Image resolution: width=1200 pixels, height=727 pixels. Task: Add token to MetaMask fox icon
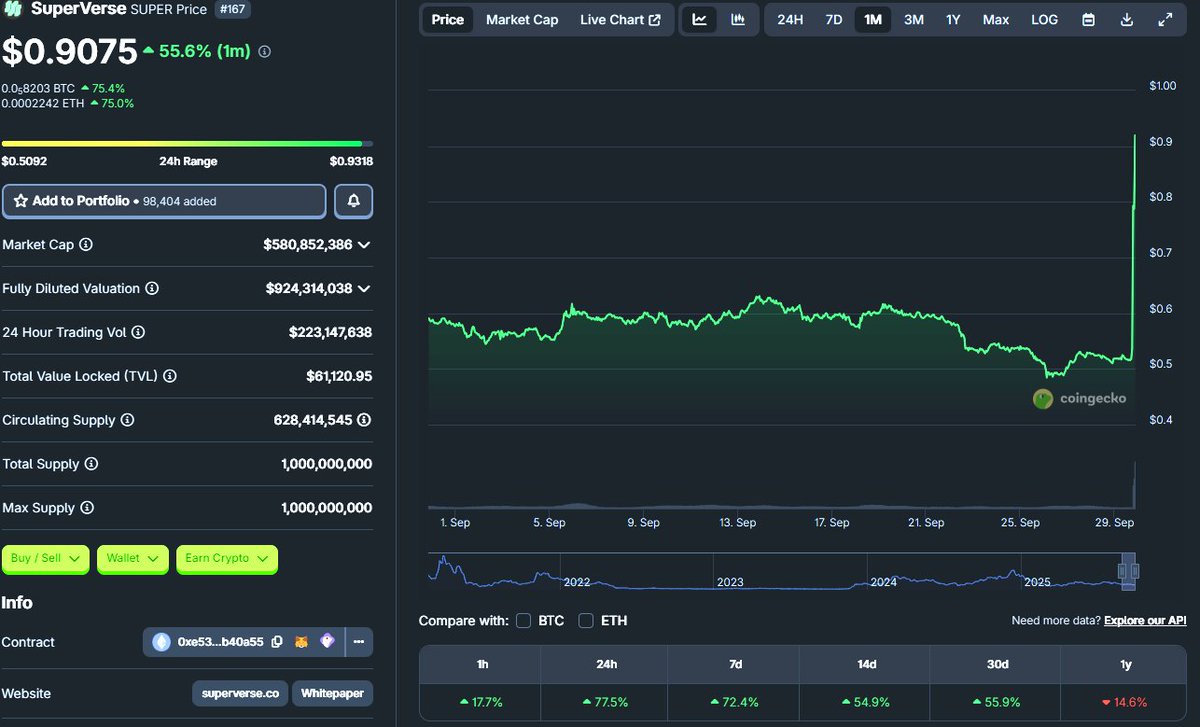tap(301, 642)
